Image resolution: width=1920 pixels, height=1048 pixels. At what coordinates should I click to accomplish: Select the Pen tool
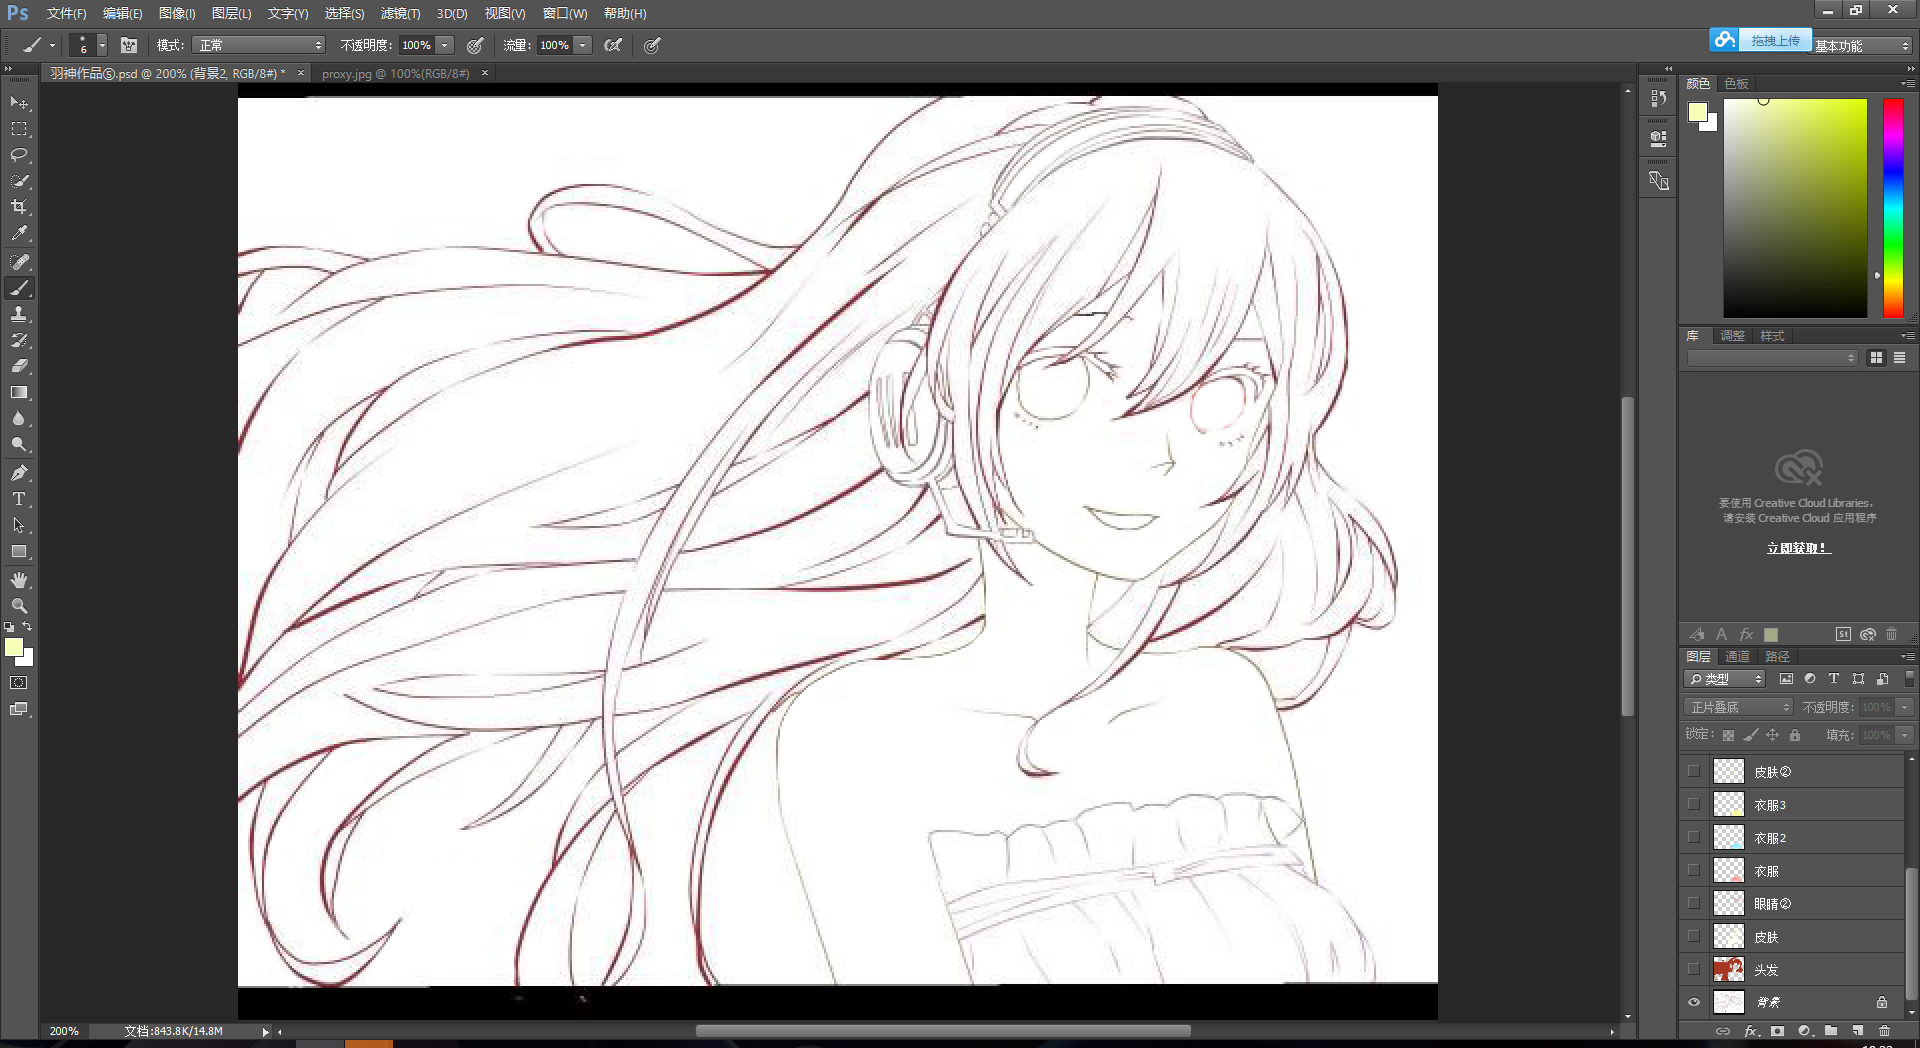pyautogui.click(x=19, y=473)
